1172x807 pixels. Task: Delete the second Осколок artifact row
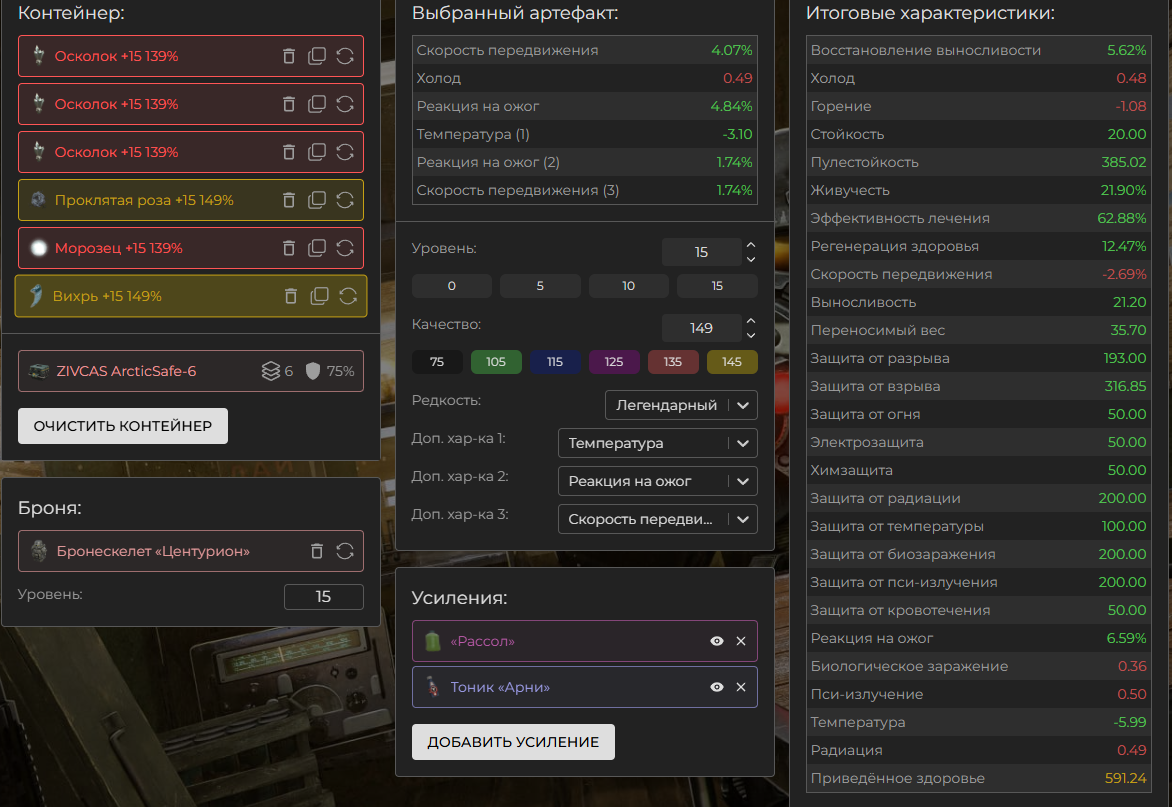click(x=289, y=104)
